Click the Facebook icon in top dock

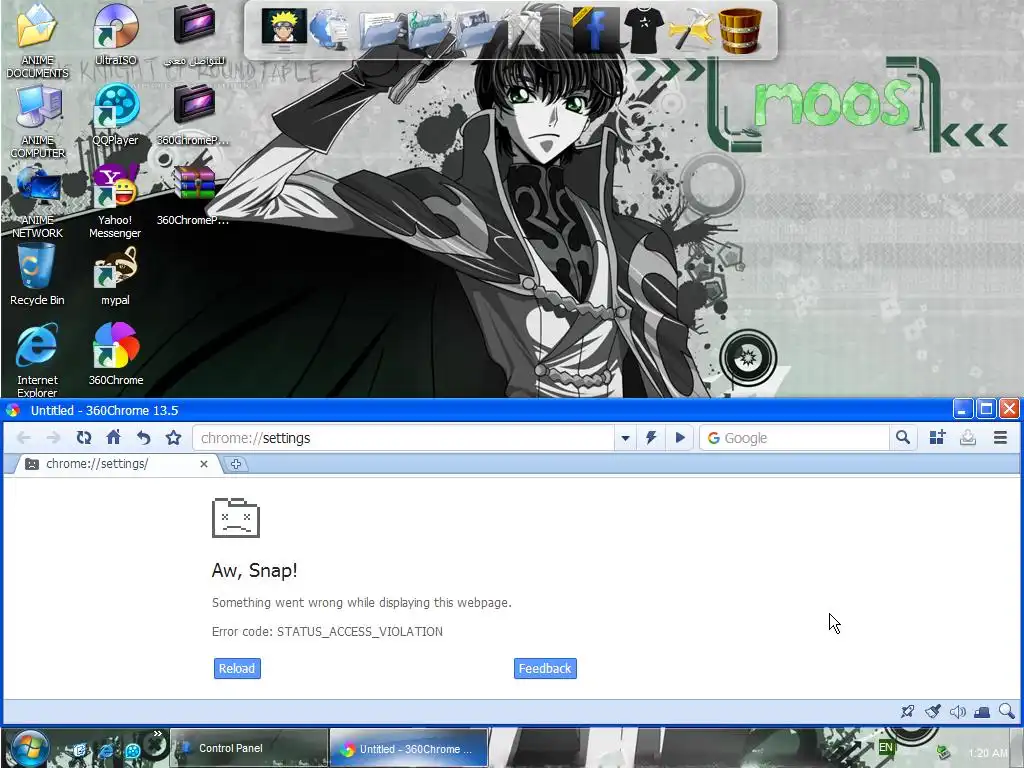click(595, 29)
